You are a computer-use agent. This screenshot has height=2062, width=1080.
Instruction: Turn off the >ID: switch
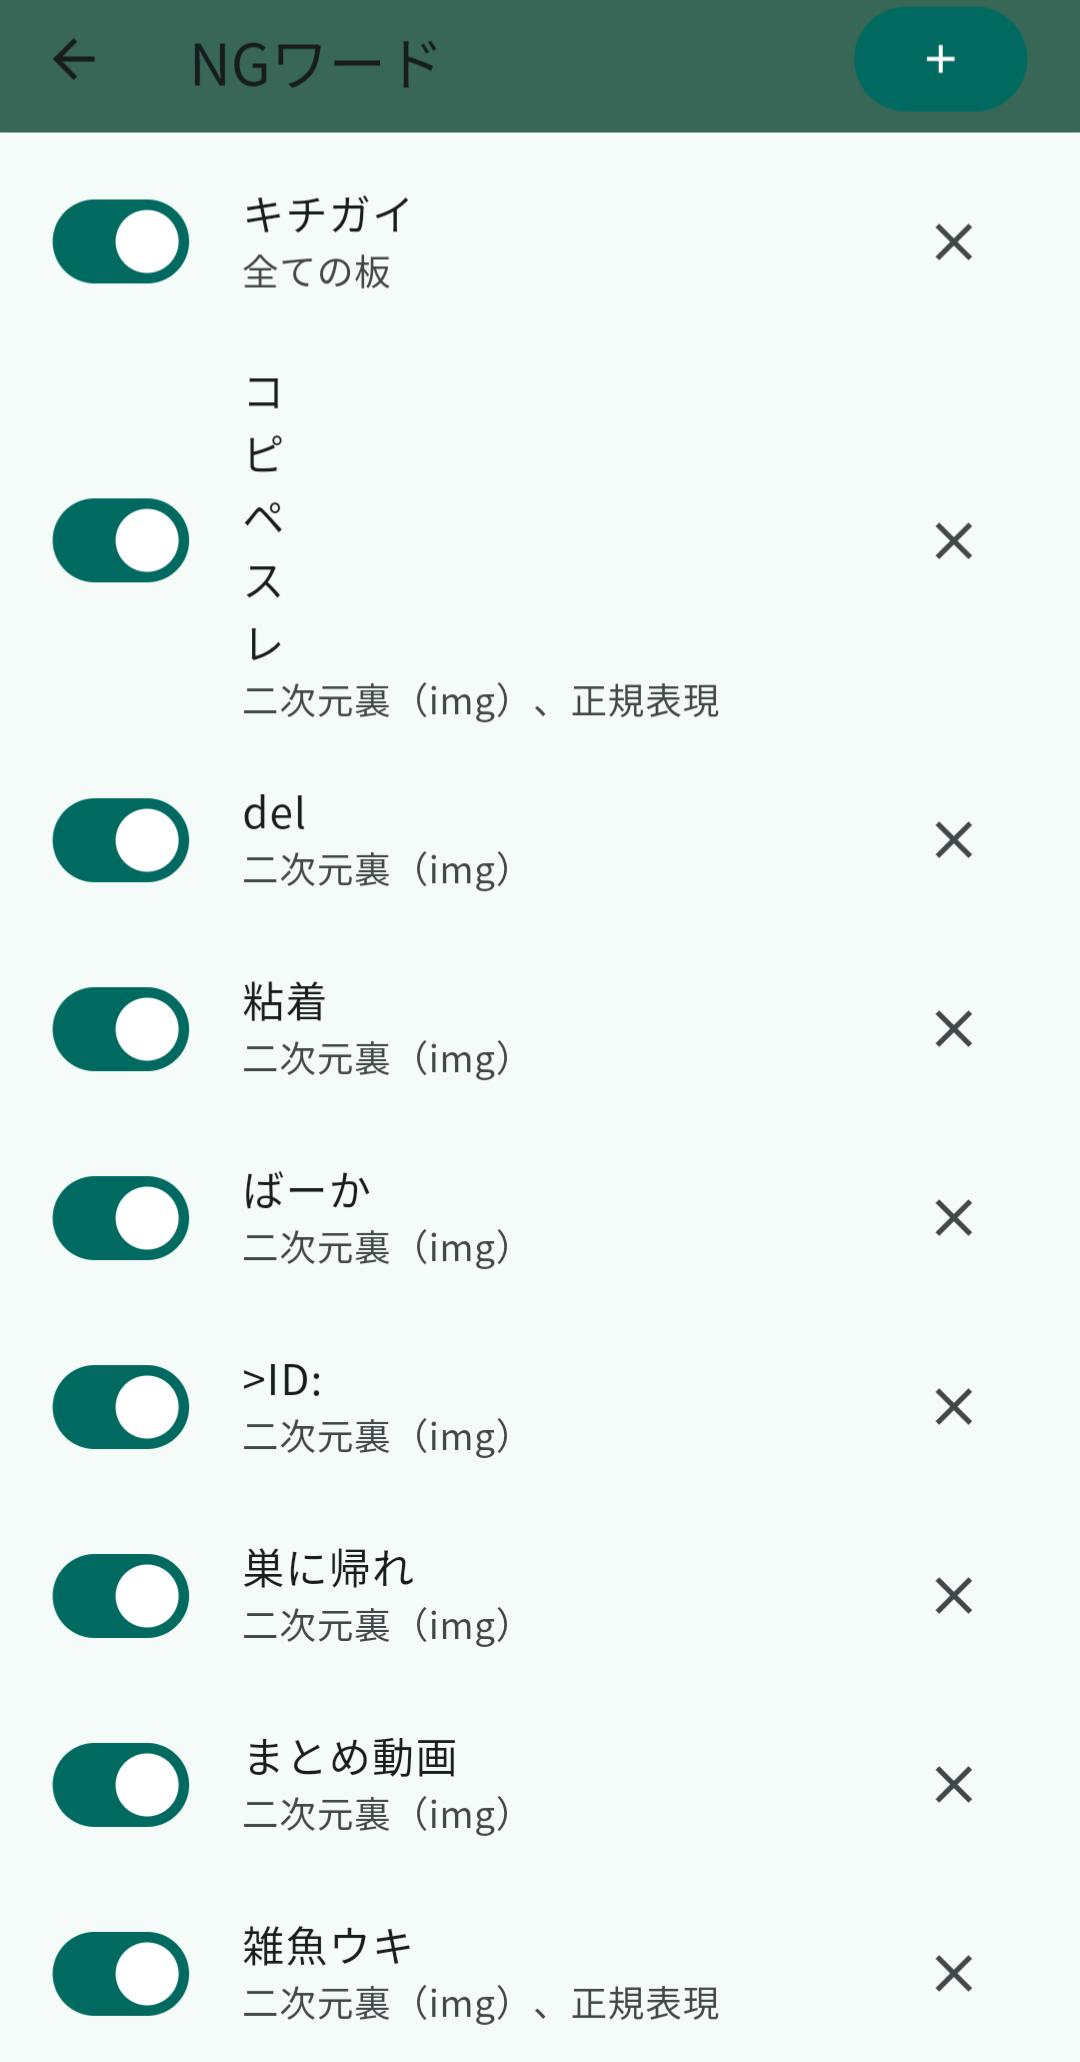(121, 1407)
